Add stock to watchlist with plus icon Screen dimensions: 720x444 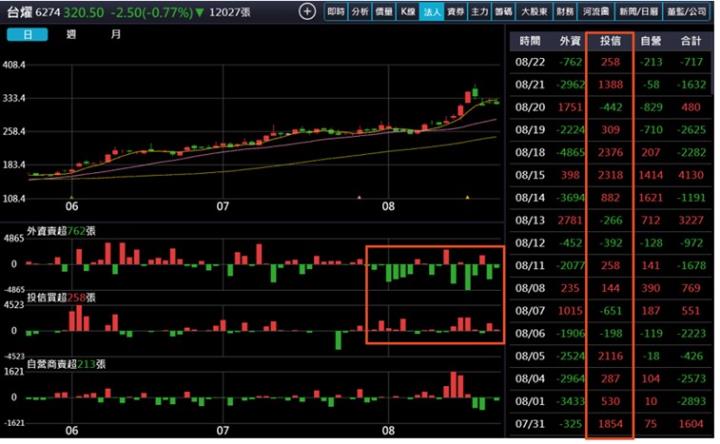pos(307,11)
